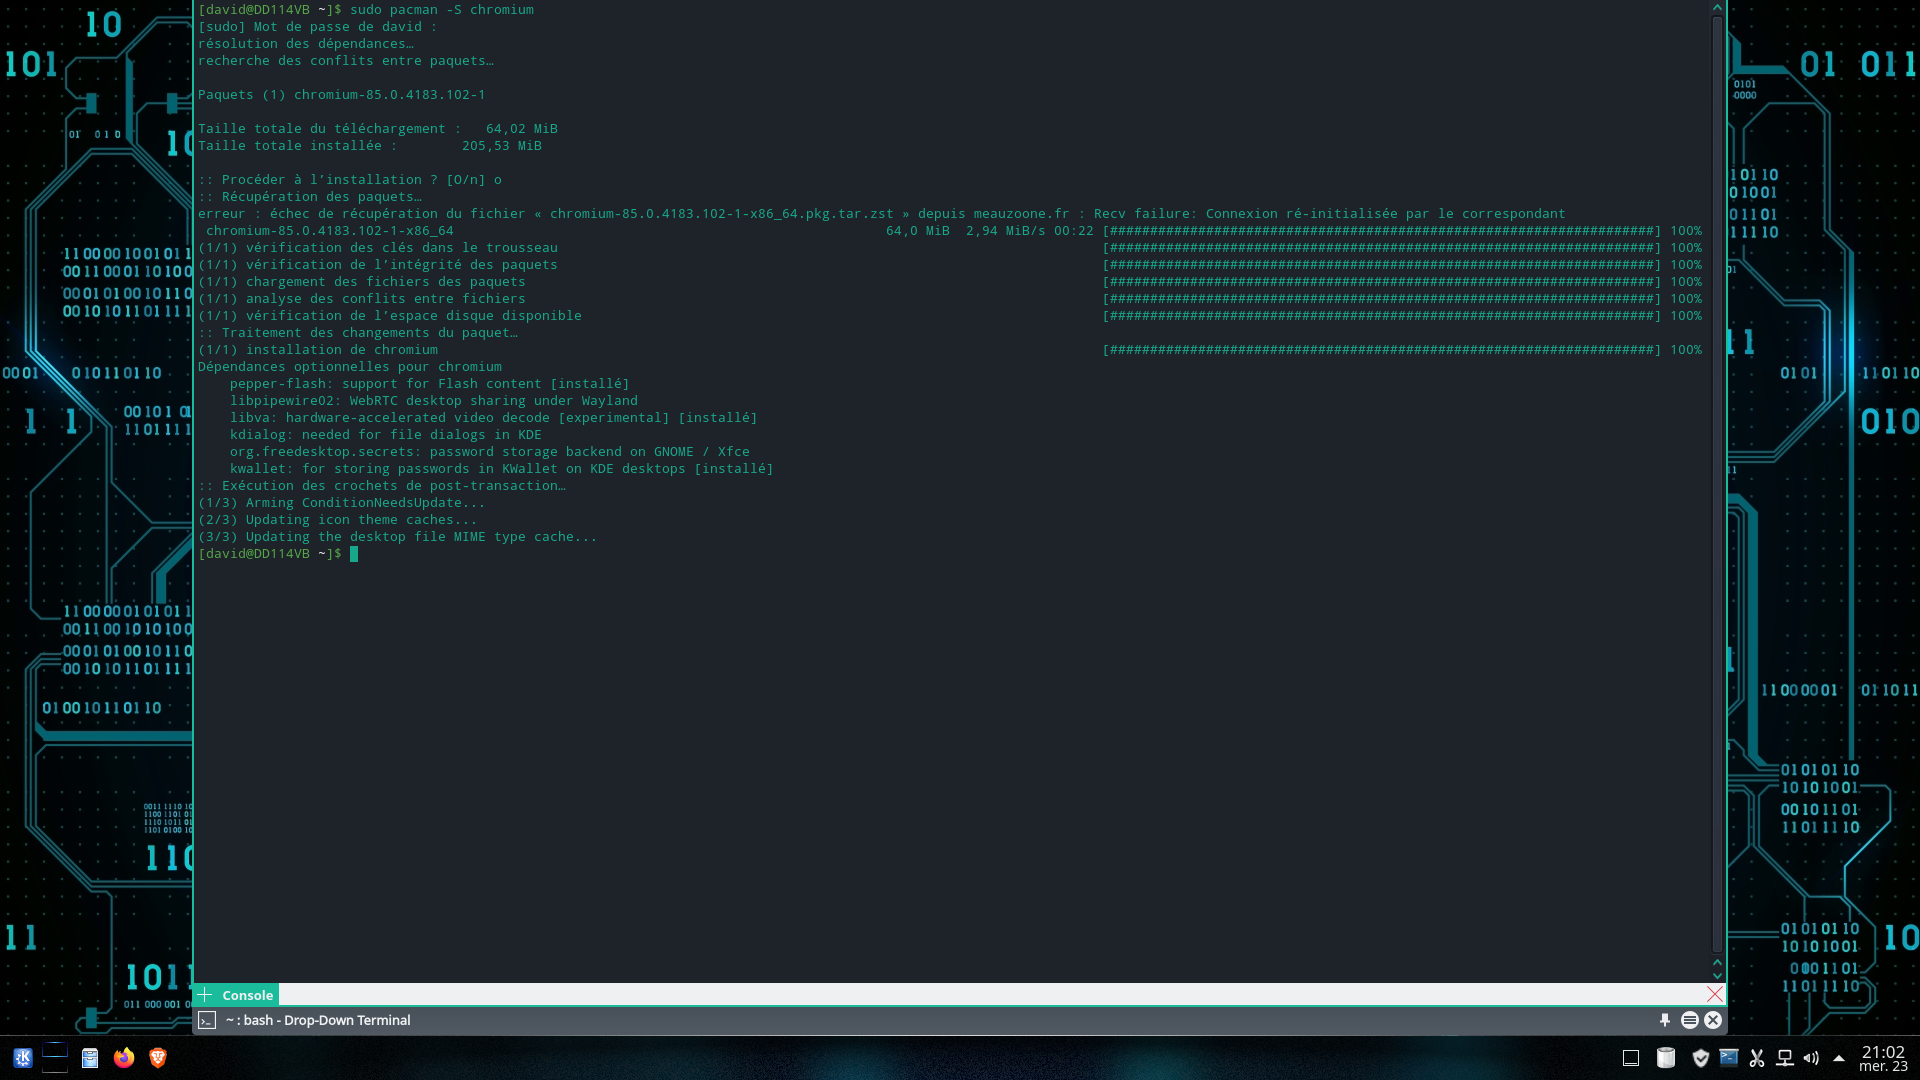Image resolution: width=1920 pixels, height=1080 pixels.
Task: Open the Yakuake terminal tray icon
Action: (x=1729, y=1058)
